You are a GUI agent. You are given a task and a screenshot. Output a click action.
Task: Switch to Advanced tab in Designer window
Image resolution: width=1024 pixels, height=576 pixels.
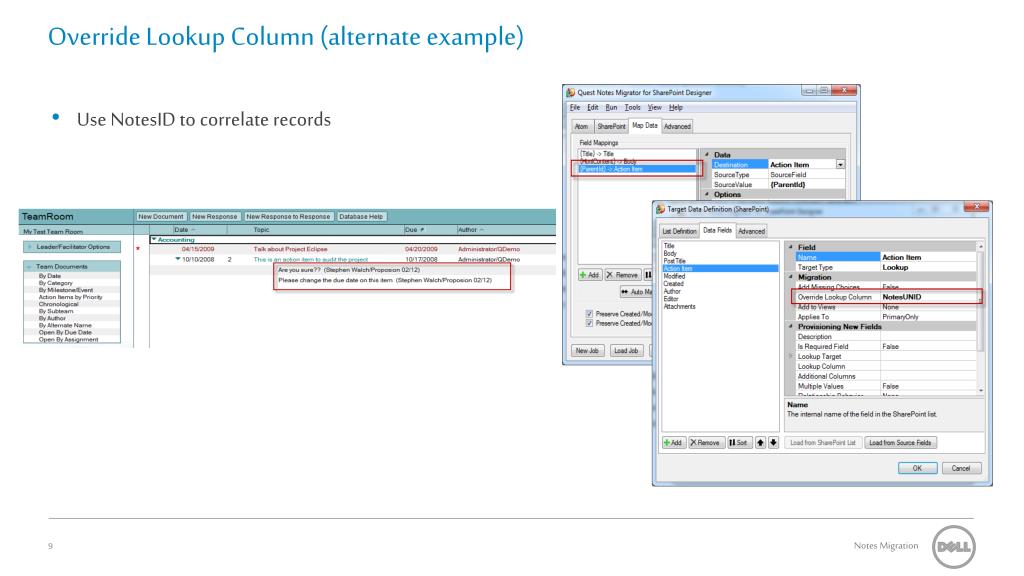(x=677, y=127)
